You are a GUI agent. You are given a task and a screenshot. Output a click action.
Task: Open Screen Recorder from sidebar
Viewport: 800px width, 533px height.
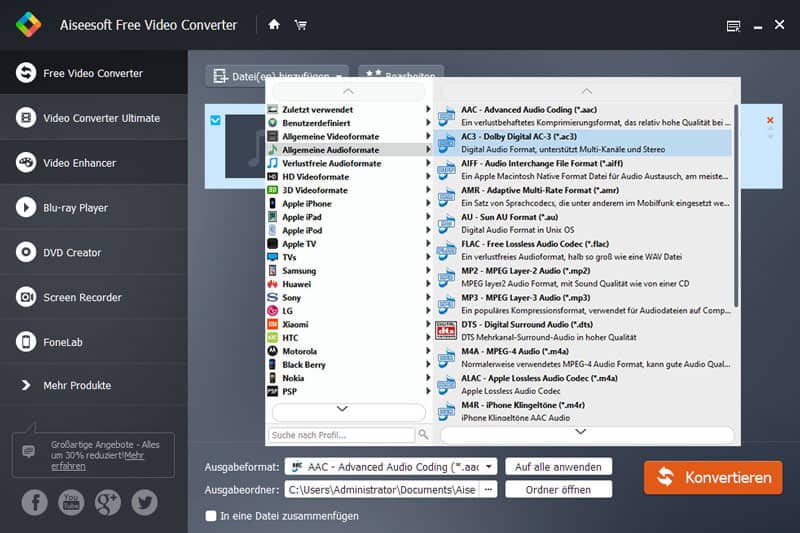(93, 297)
